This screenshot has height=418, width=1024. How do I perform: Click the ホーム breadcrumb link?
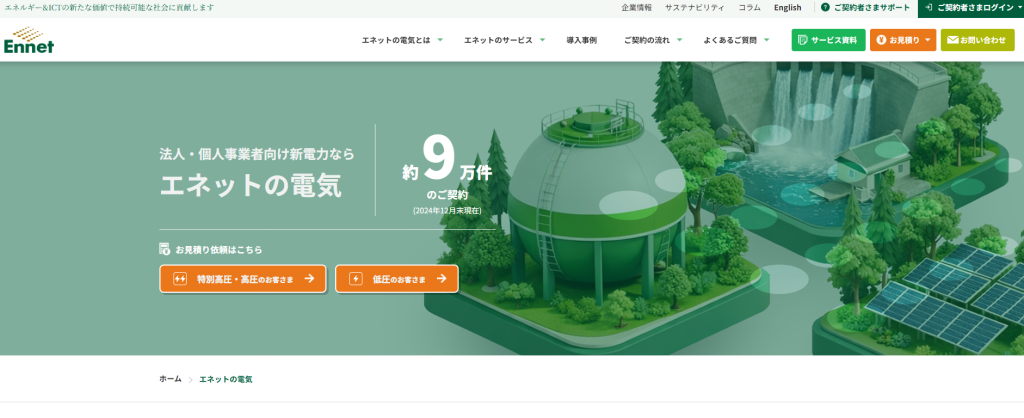click(170, 379)
